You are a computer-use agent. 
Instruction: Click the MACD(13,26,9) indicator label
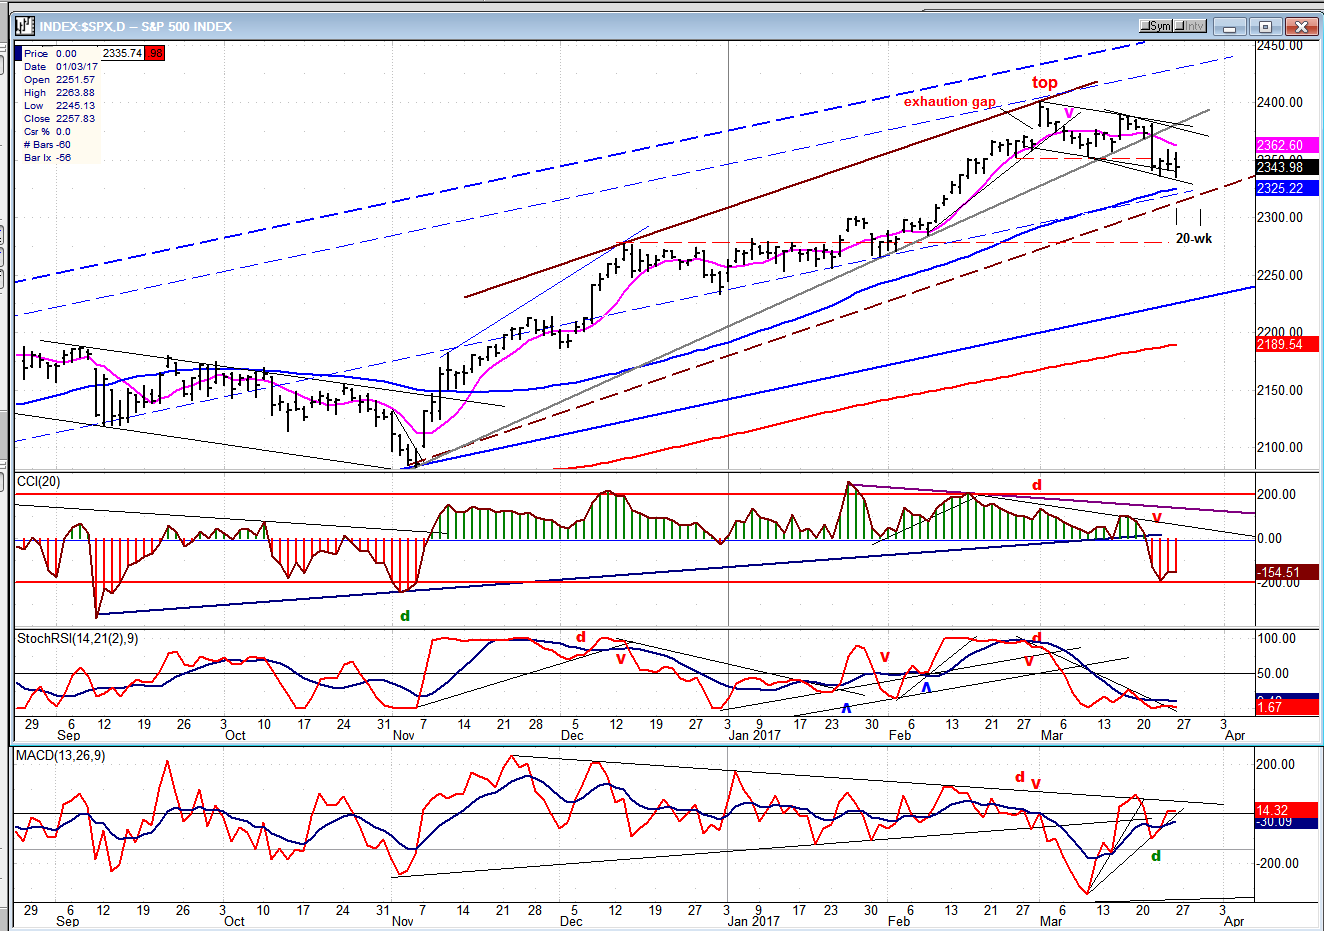[x=60, y=755]
